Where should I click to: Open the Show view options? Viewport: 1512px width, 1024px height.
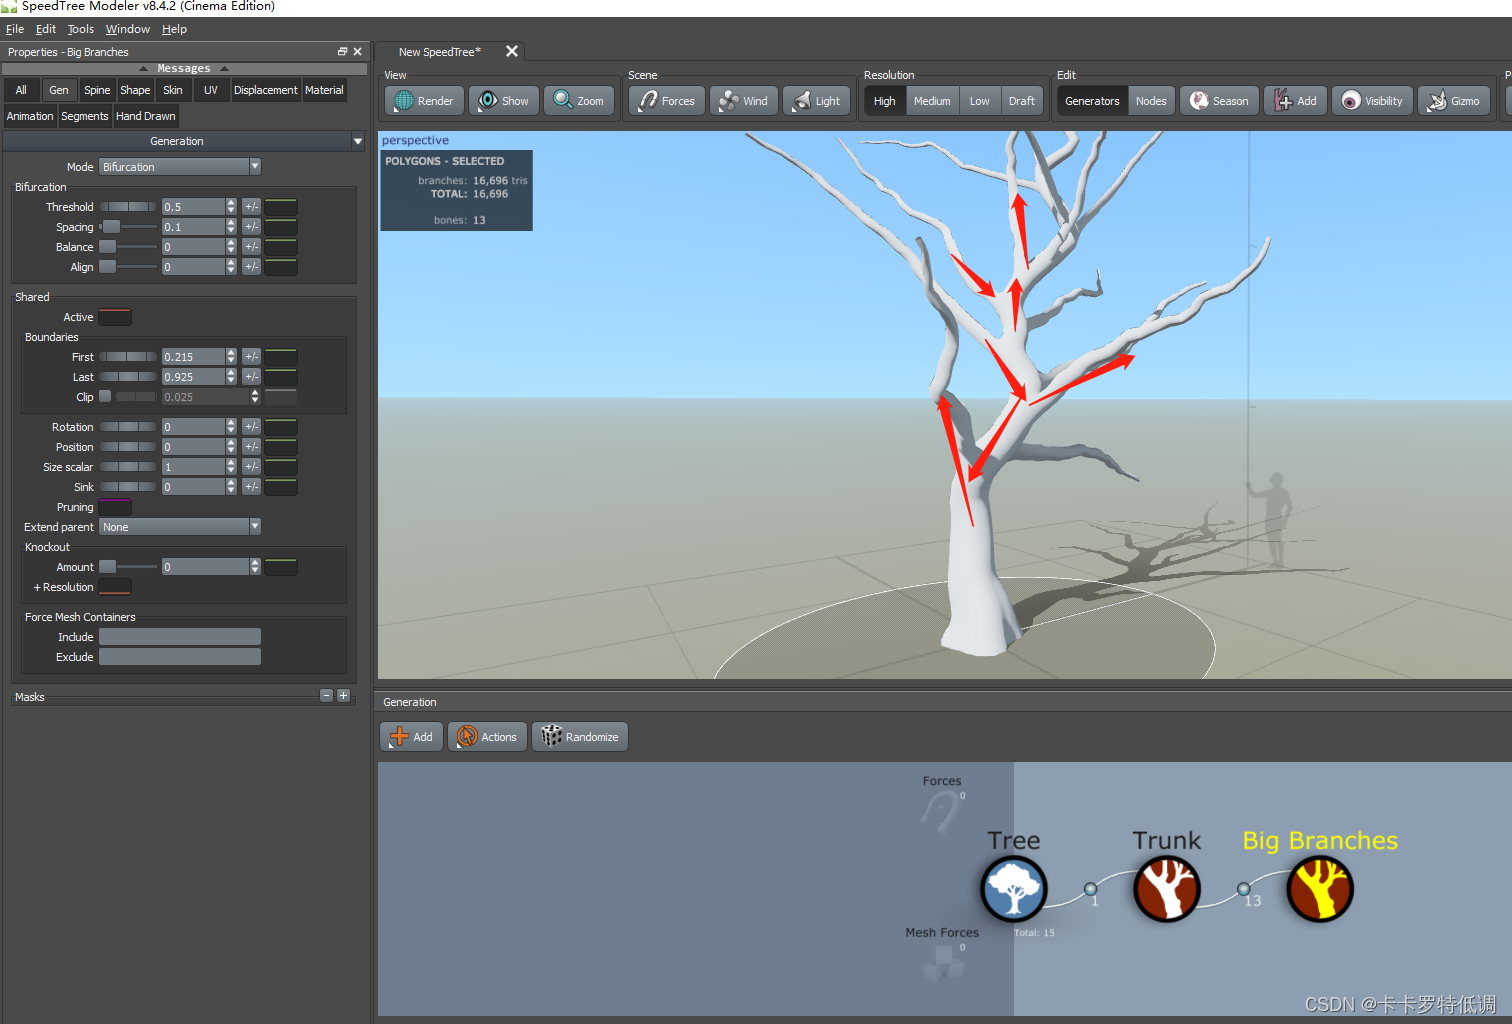click(503, 101)
